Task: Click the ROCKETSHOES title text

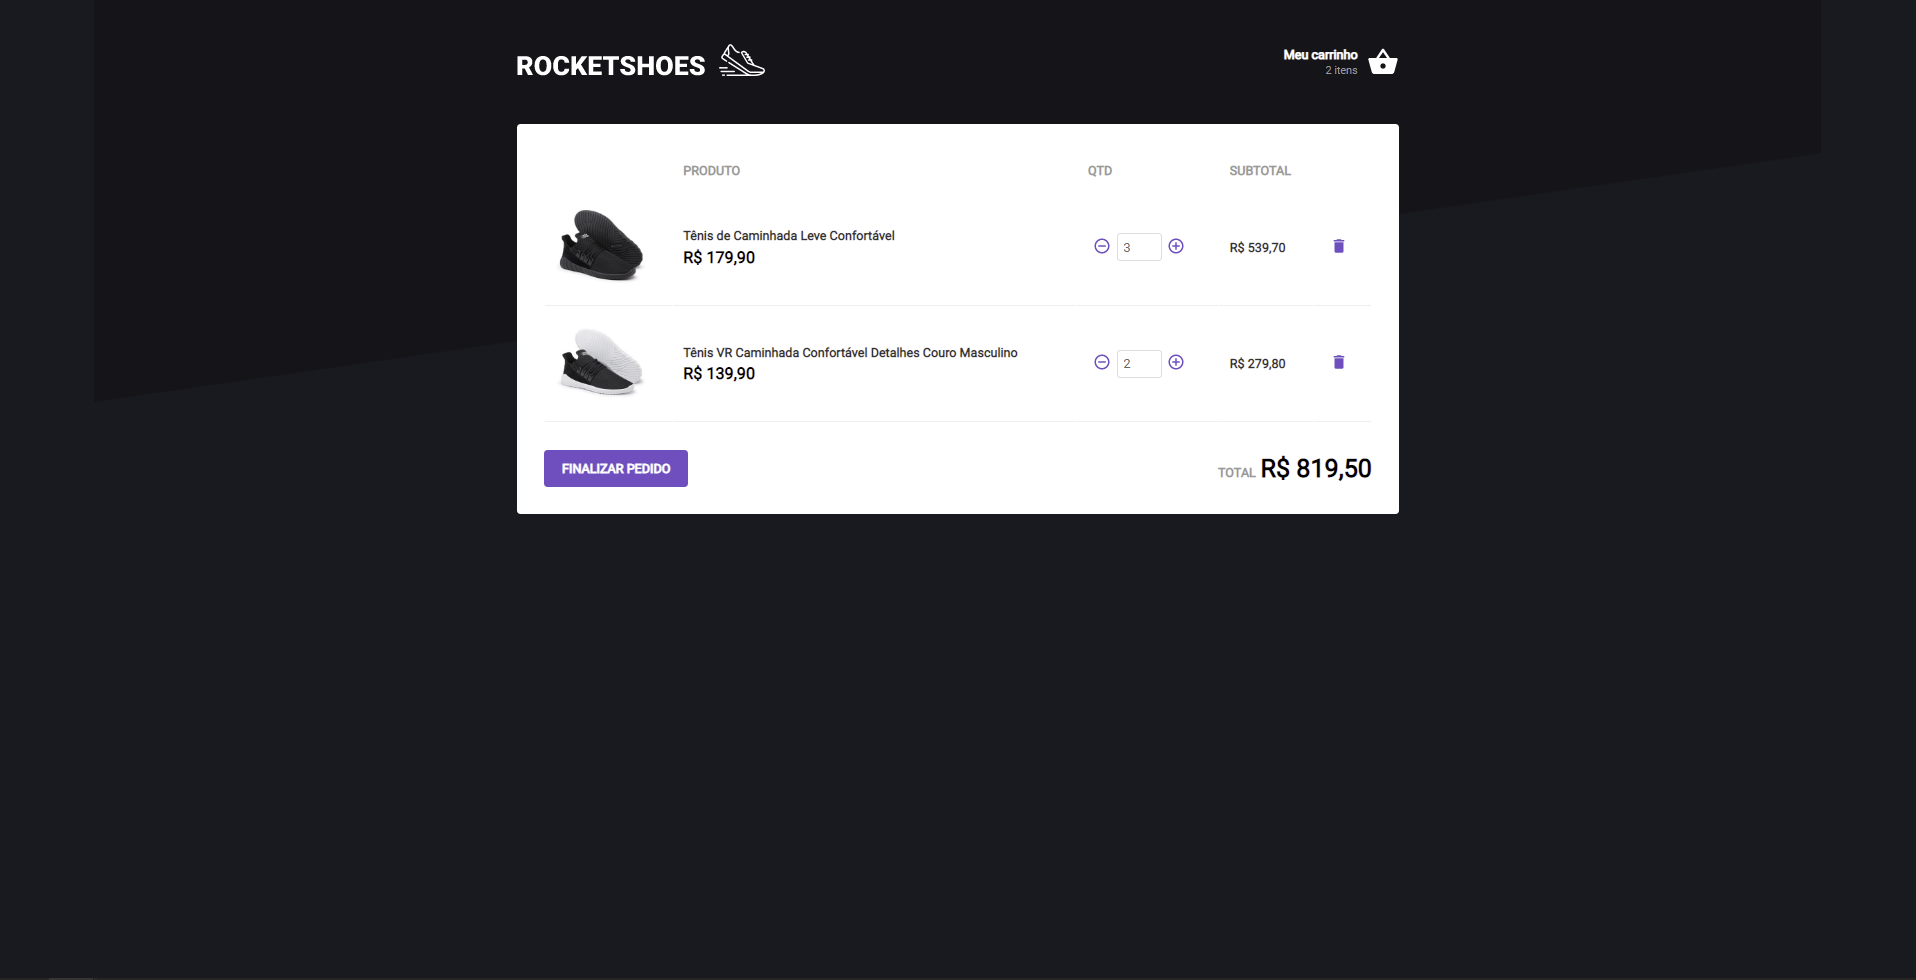Action: 610,65
